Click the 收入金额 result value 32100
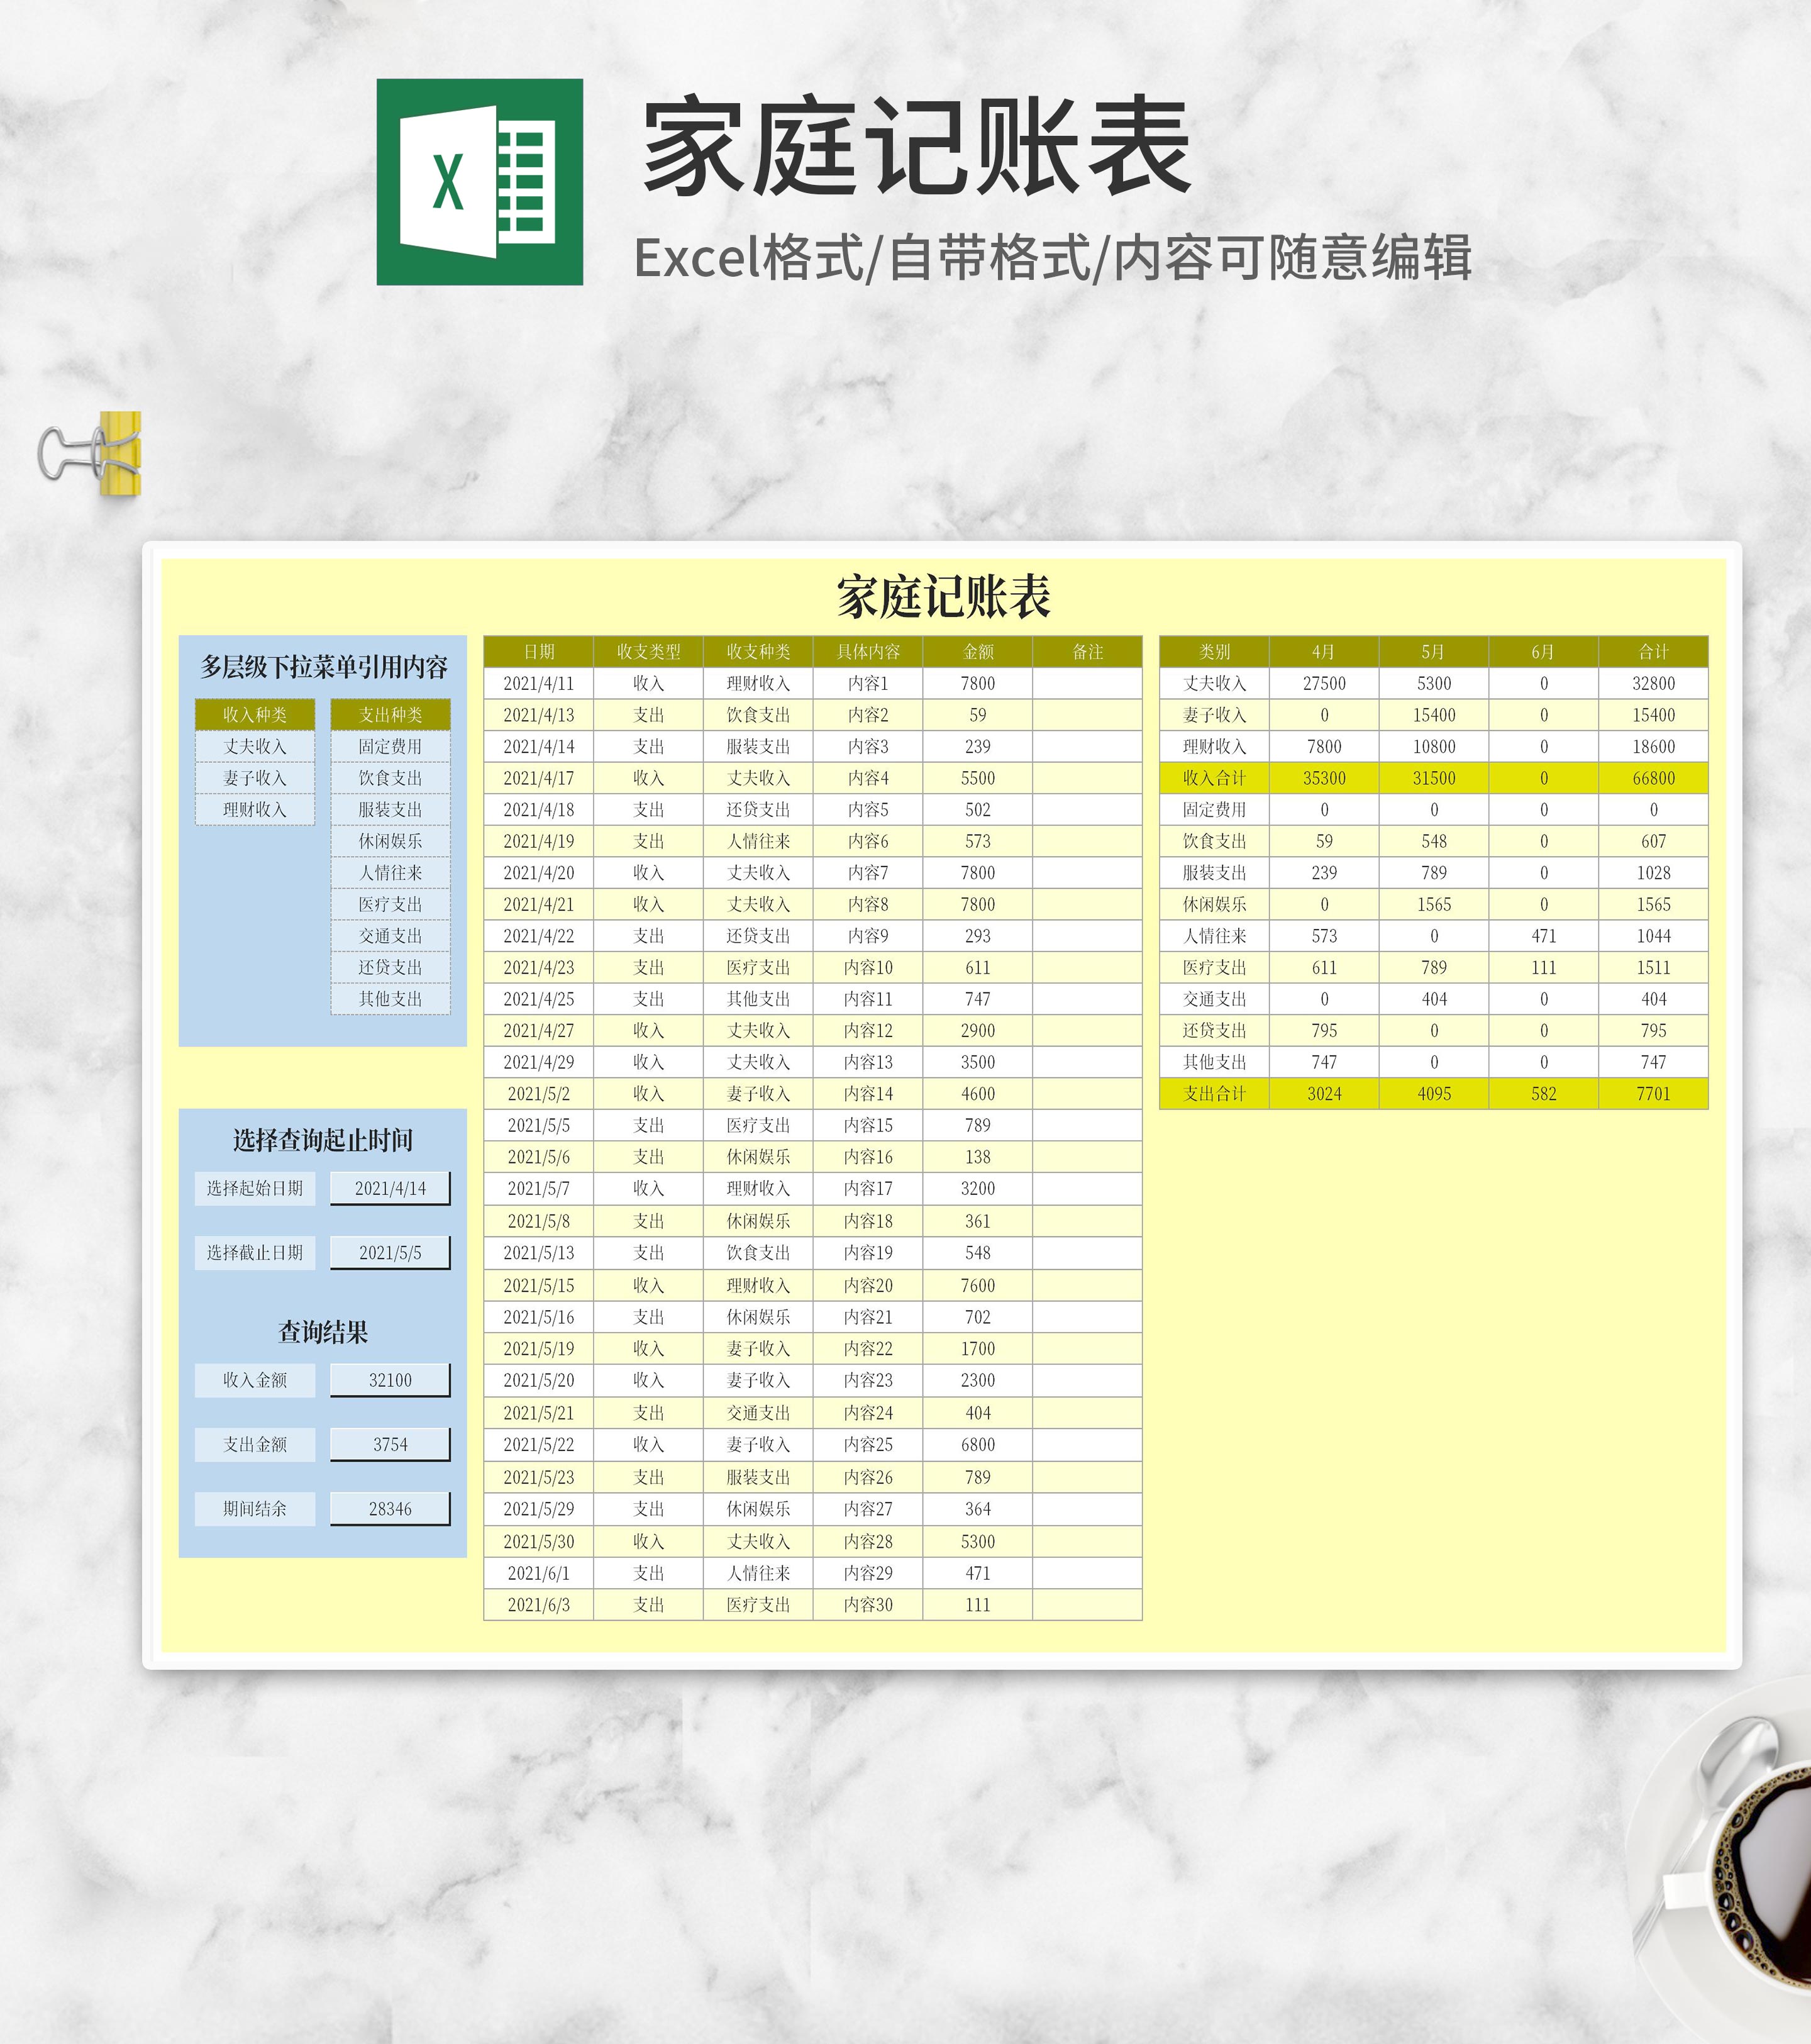This screenshot has width=1811, height=2044. 390,1380
